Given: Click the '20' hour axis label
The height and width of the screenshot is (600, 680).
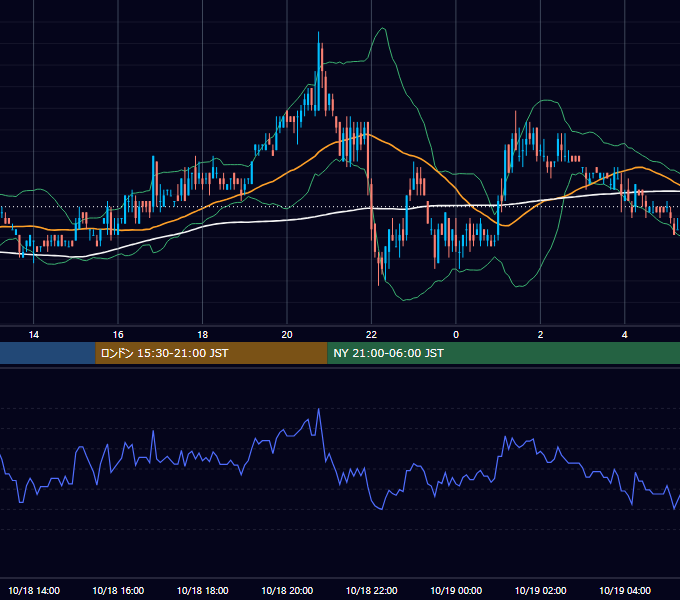Looking at the screenshot, I should tap(287, 334).
